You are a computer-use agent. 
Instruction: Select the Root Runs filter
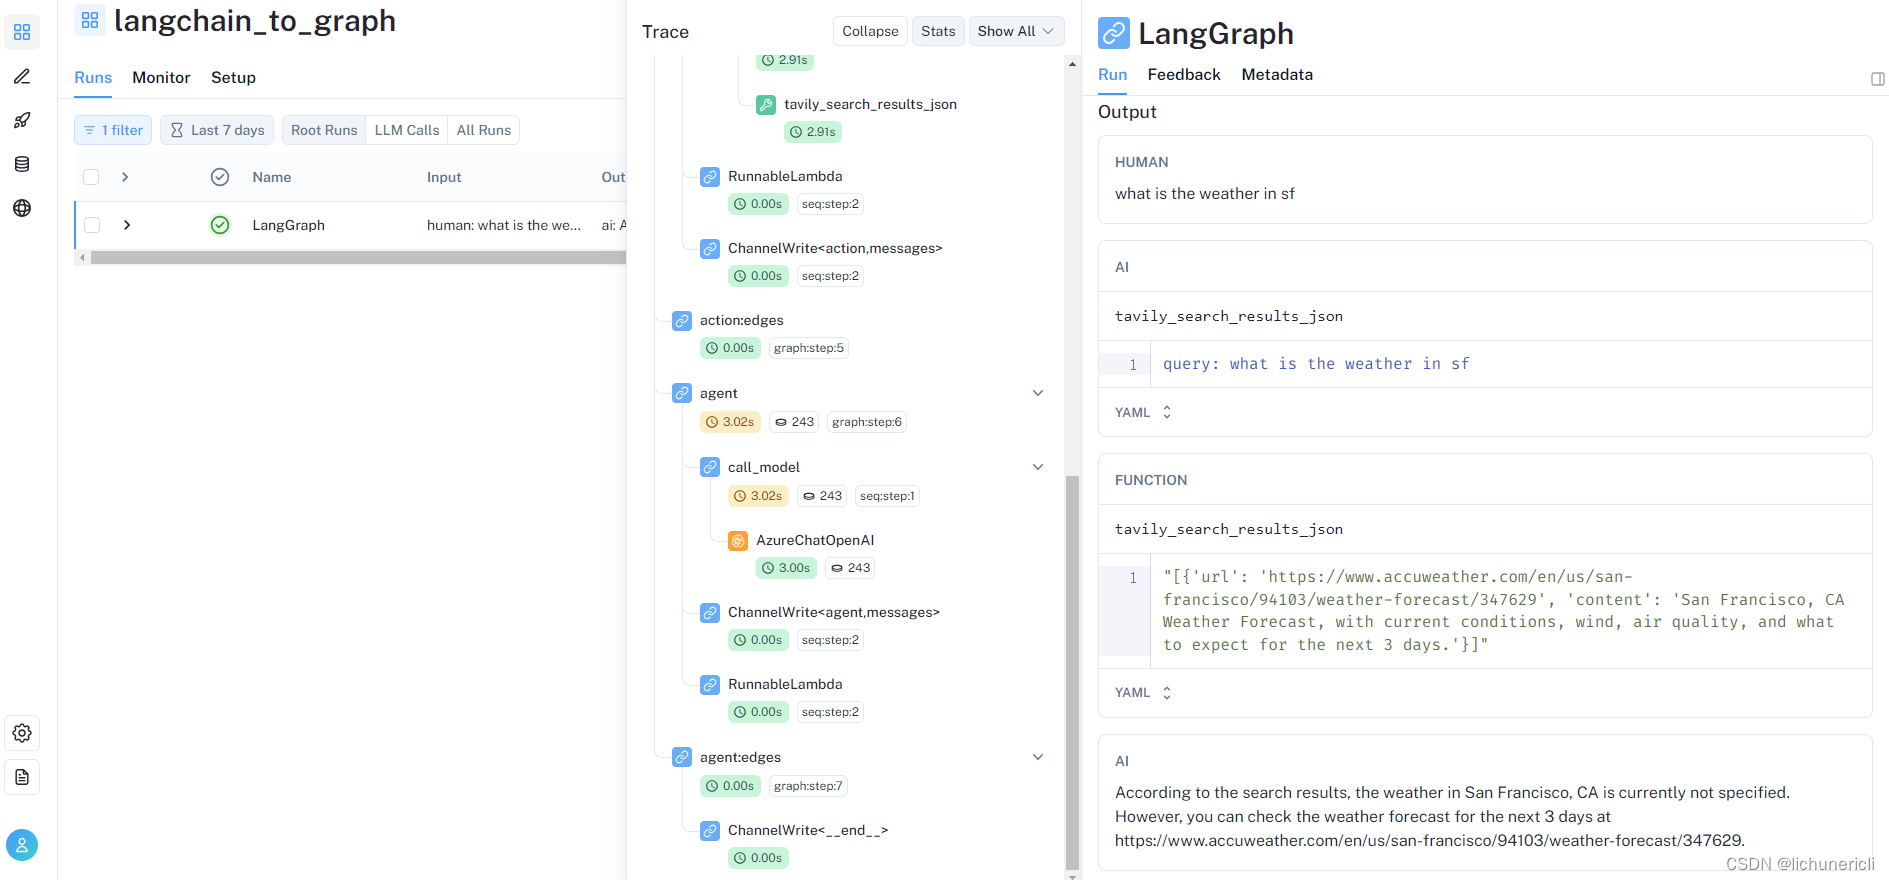point(324,130)
